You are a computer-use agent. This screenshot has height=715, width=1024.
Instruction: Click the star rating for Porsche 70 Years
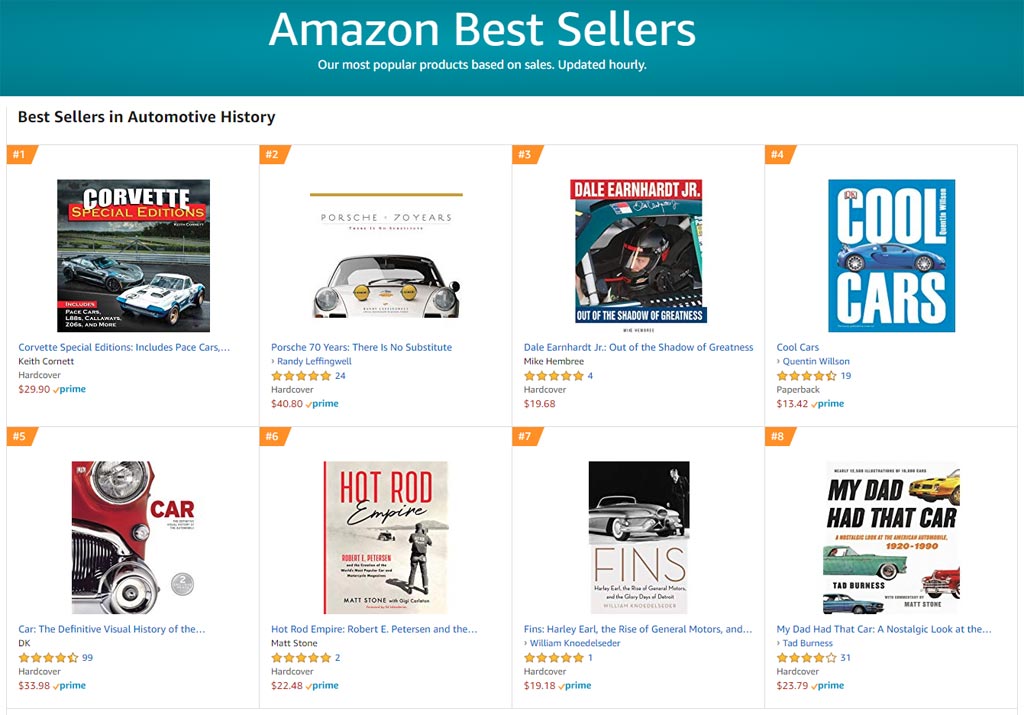coord(301,376)
